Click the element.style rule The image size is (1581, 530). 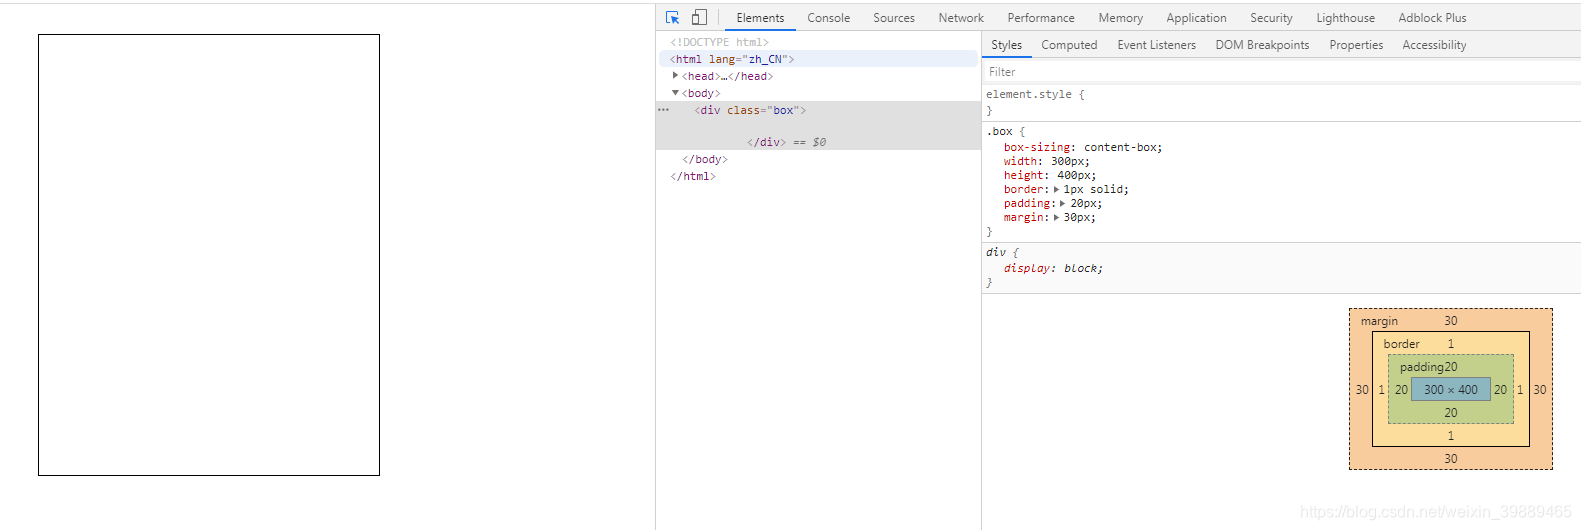(1035, 94)
